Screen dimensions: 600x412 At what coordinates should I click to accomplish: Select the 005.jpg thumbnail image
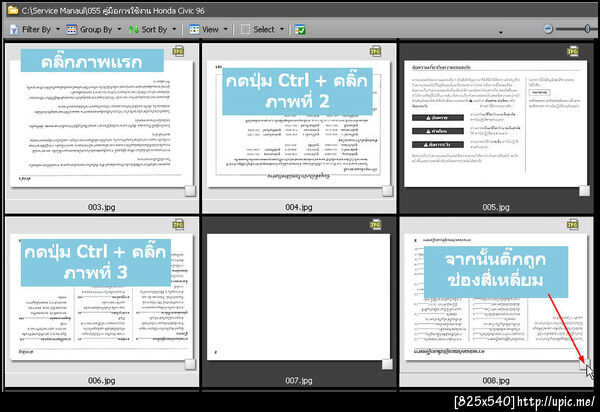click(496, 123)
